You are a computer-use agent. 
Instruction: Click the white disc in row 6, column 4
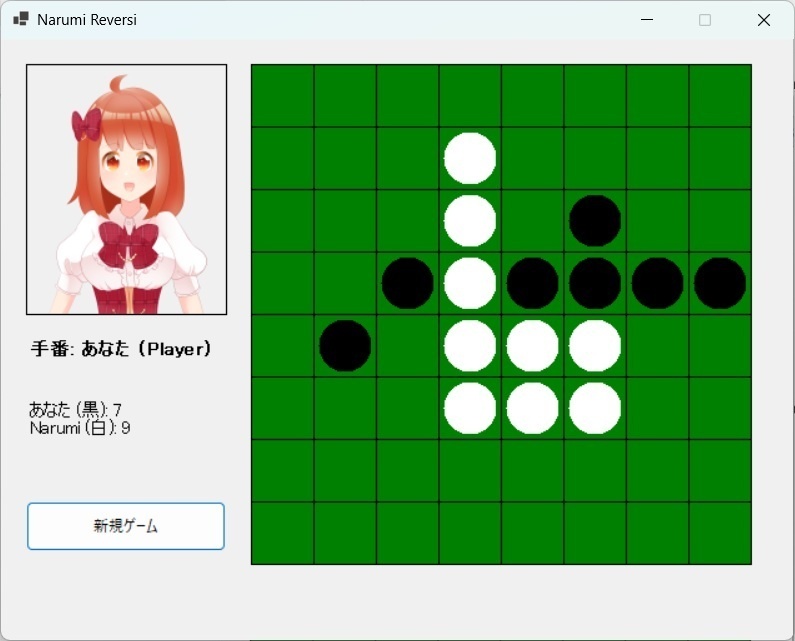point(470,408)
